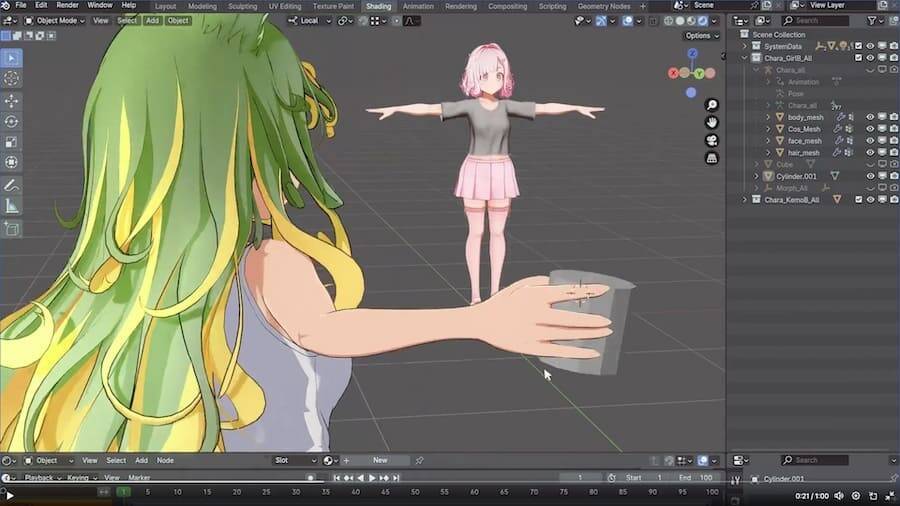Screen dimensions: 900x506
Task: Select the Measure tool
Action: pos(12,206)
